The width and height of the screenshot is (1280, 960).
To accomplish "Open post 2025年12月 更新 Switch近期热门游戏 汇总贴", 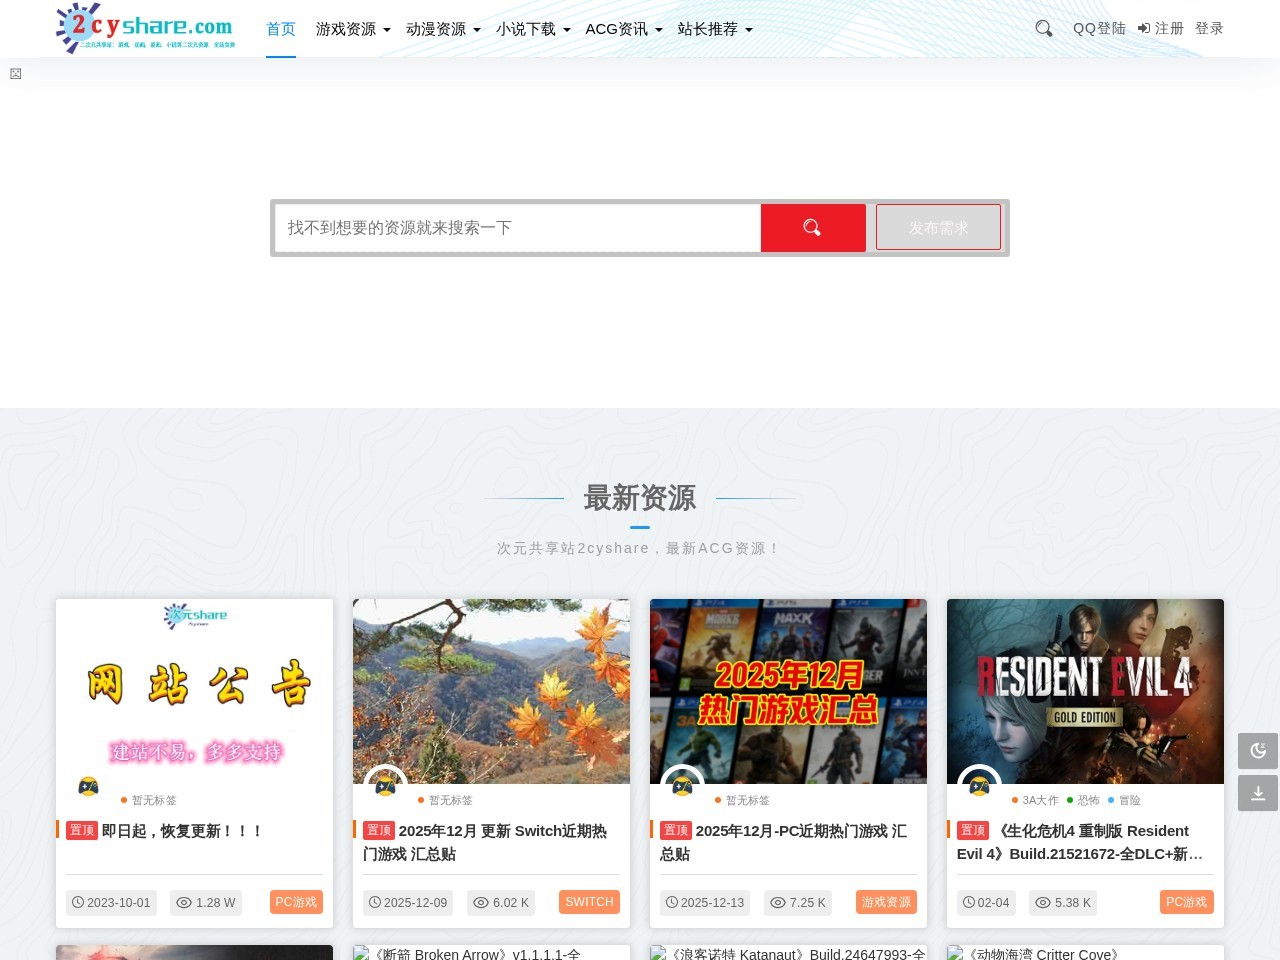I will click(x=485, y=842).
